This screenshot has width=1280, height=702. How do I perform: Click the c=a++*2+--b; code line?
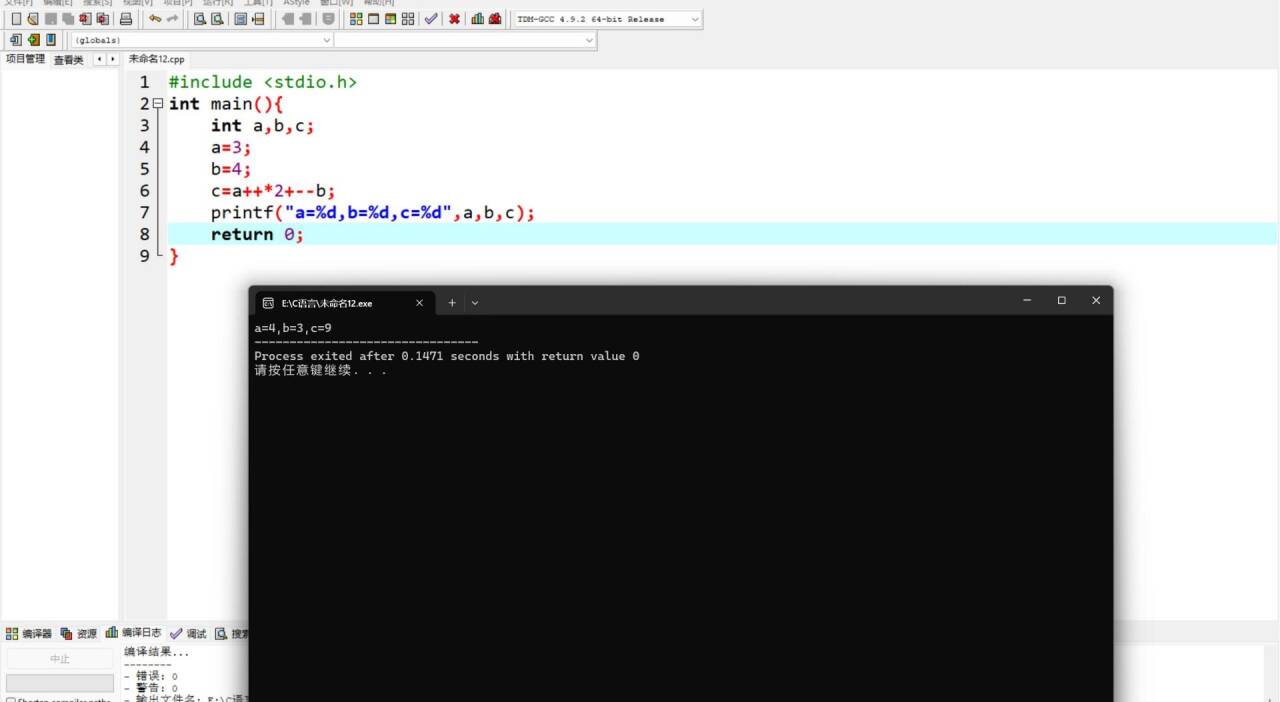[273, 191]
